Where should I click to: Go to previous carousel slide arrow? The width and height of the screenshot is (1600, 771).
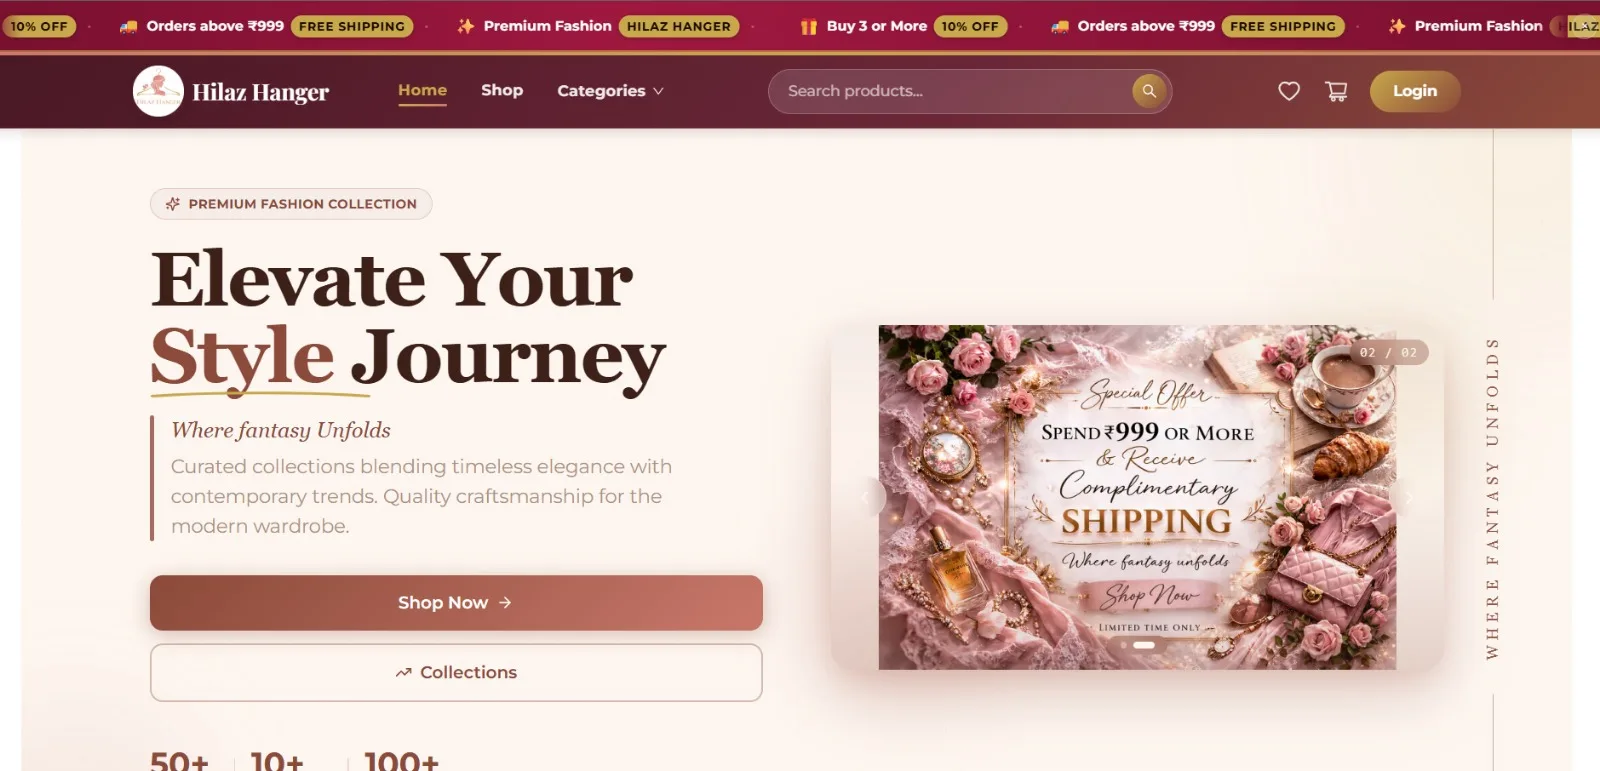866,497
